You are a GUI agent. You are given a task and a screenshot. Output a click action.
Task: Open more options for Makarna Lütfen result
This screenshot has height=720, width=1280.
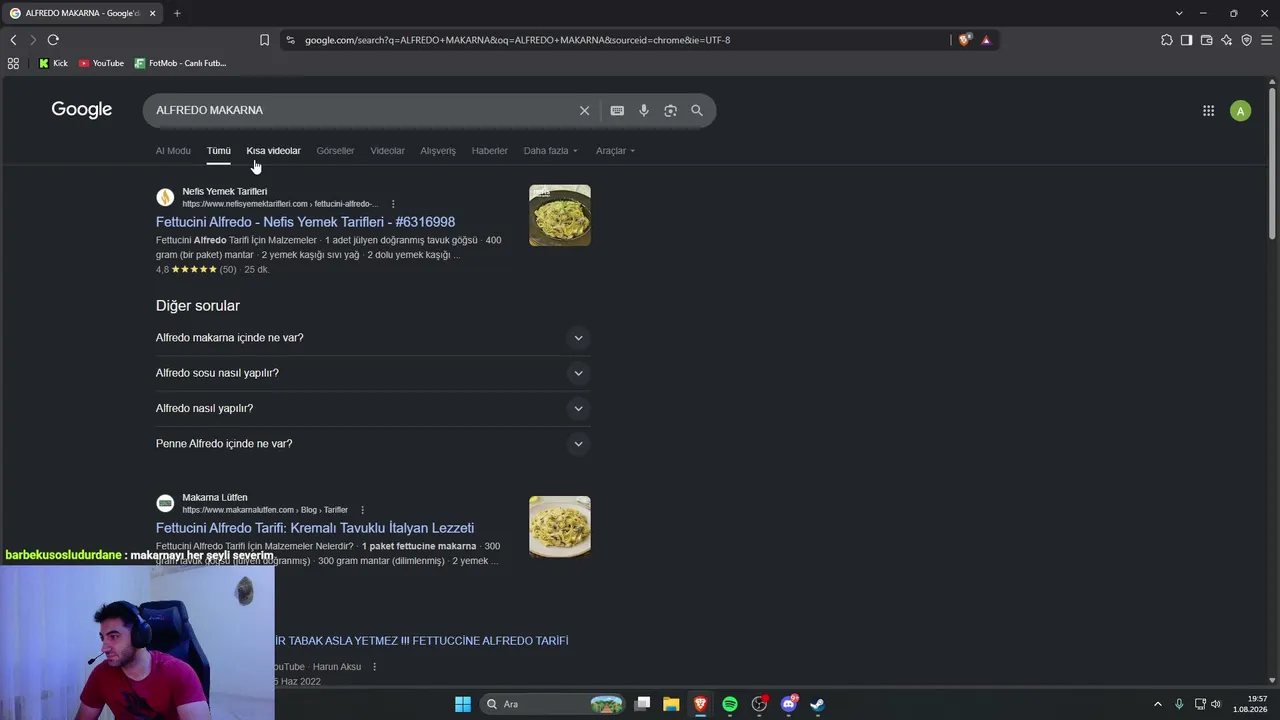coord(363,510)
